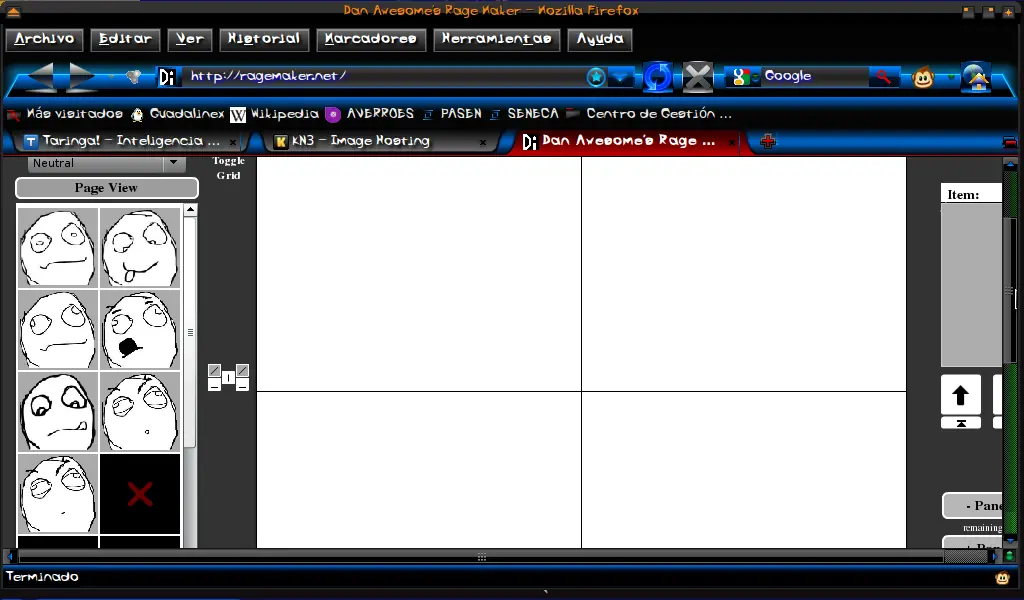Open the list-all-tabs button at the tab bar's end
The image size is (1024, 600).
coord(1009,142)
